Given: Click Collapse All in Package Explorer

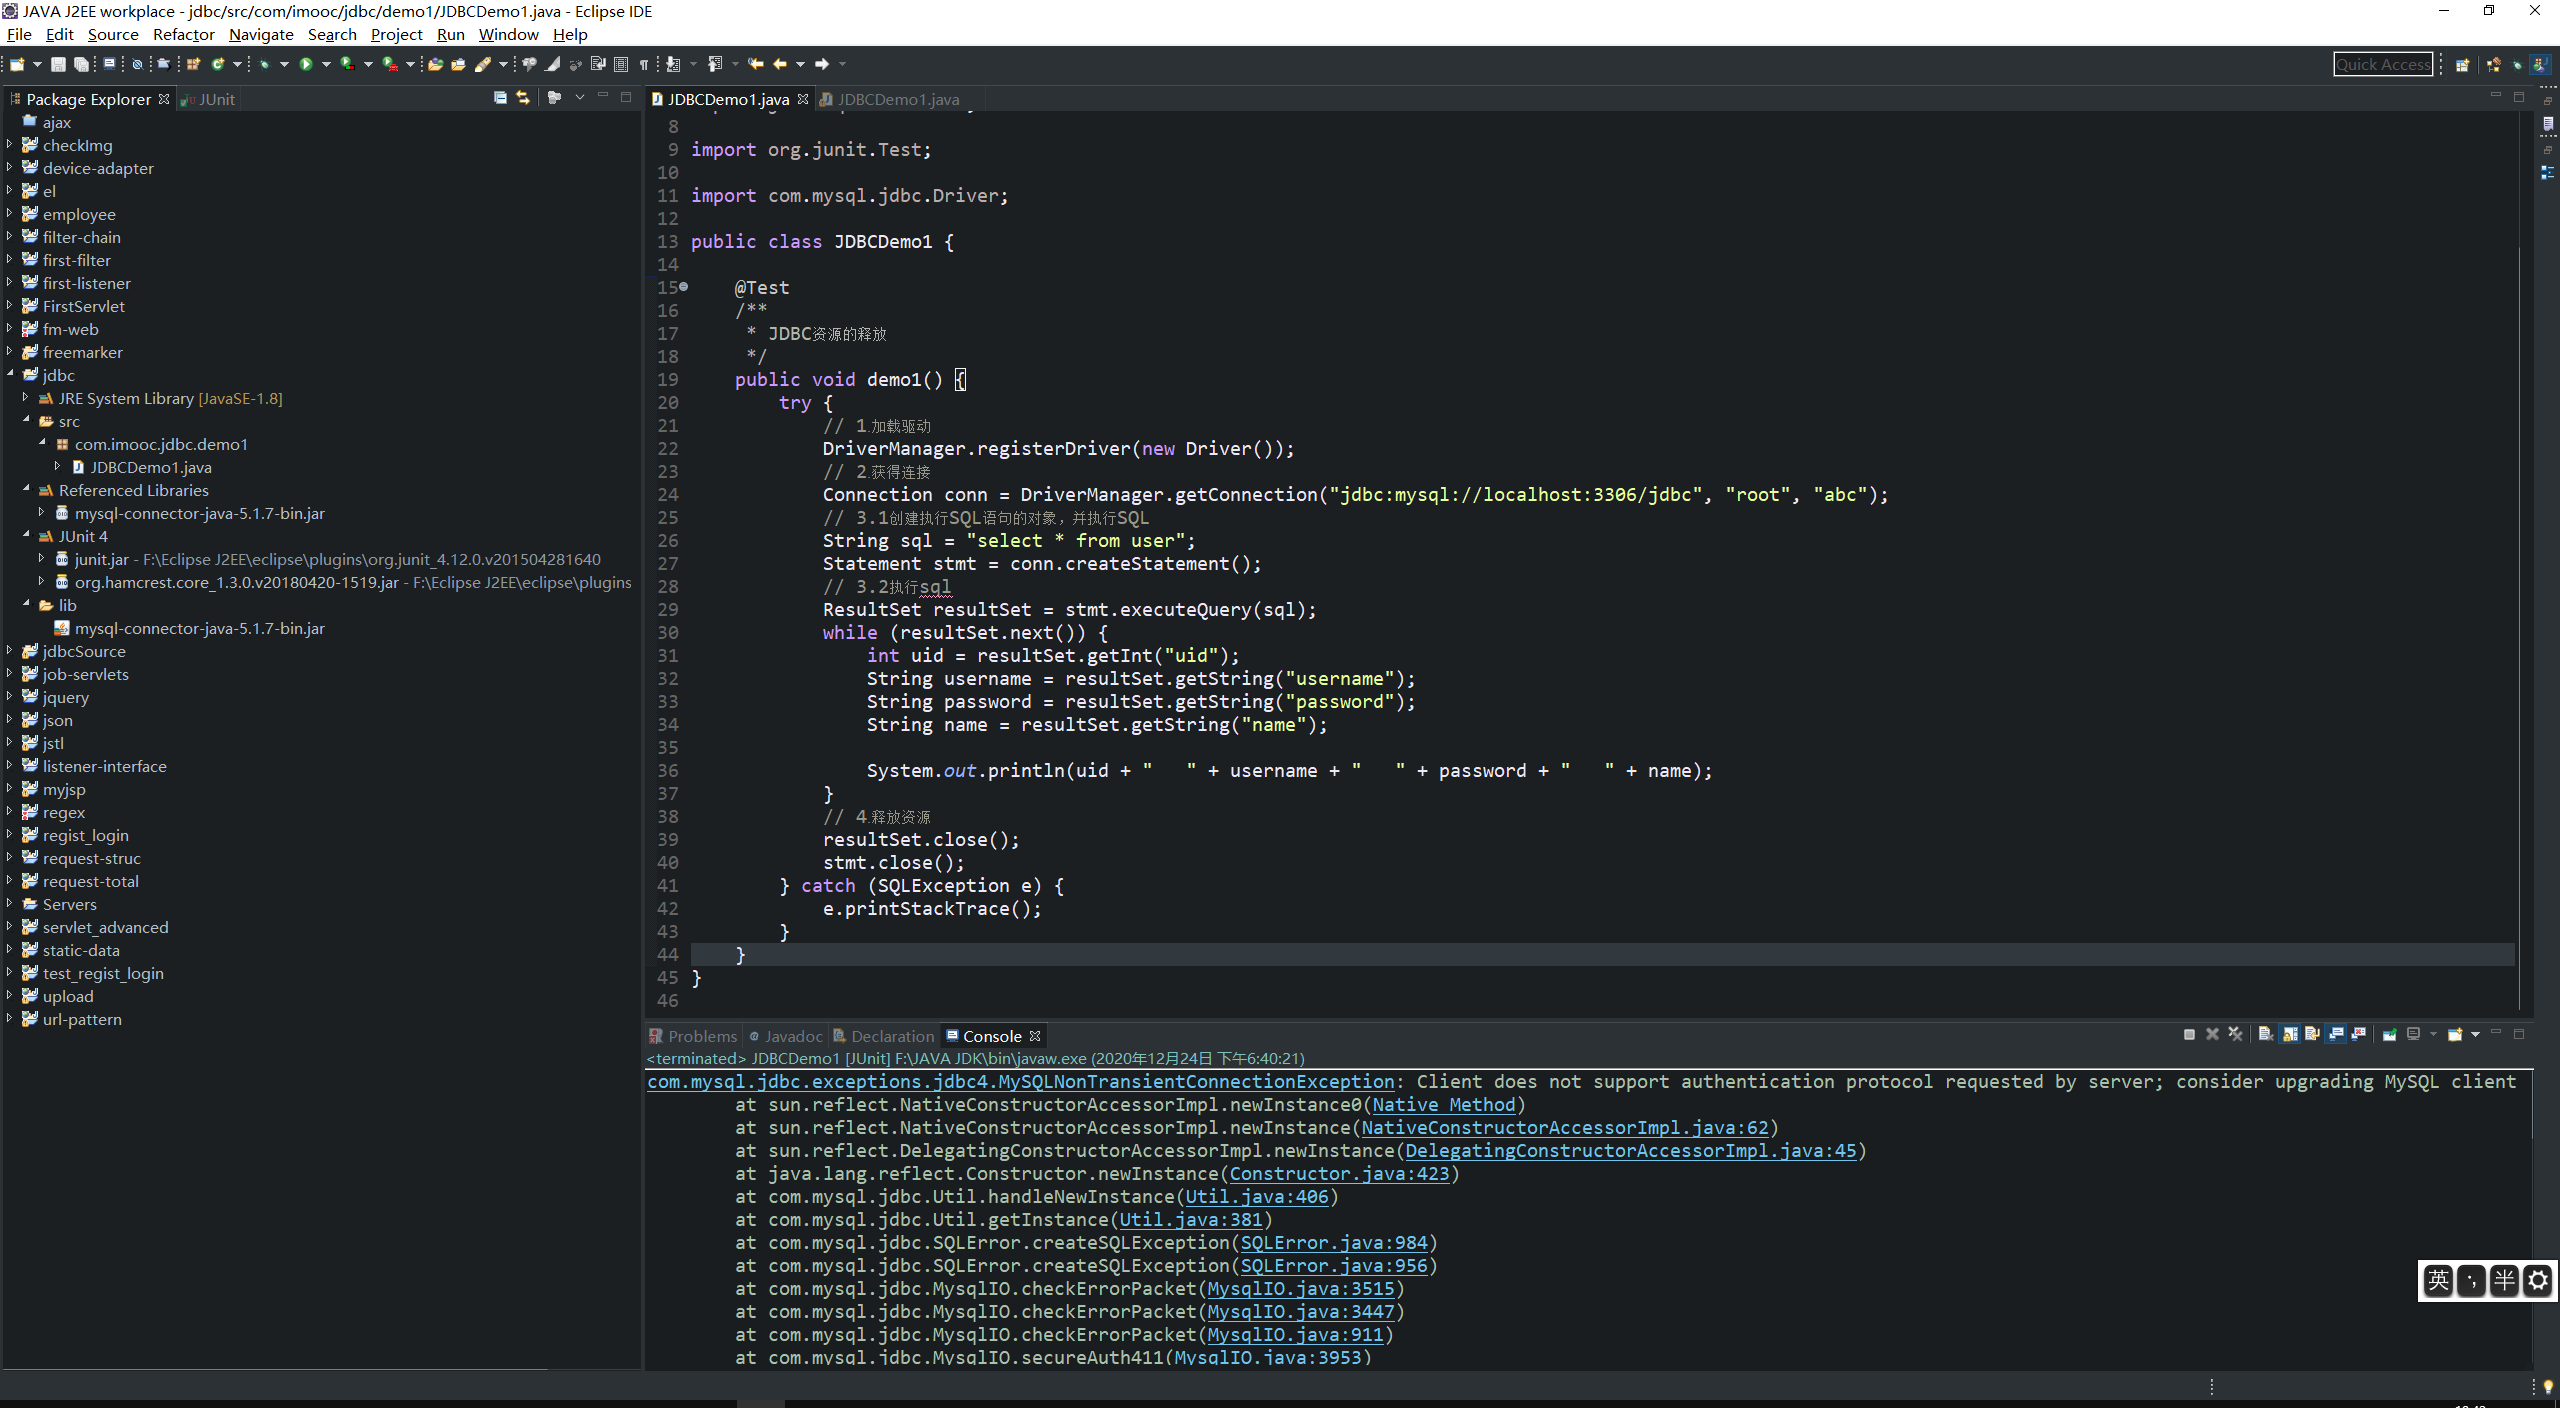Looking at the screenshot, I should click(x=500, y=97).
